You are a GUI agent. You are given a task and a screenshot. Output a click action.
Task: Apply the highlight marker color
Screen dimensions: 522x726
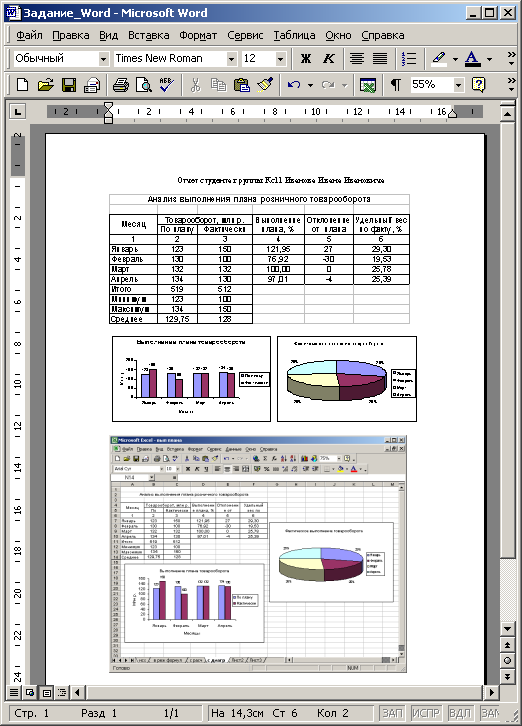(x=439, y=59)
